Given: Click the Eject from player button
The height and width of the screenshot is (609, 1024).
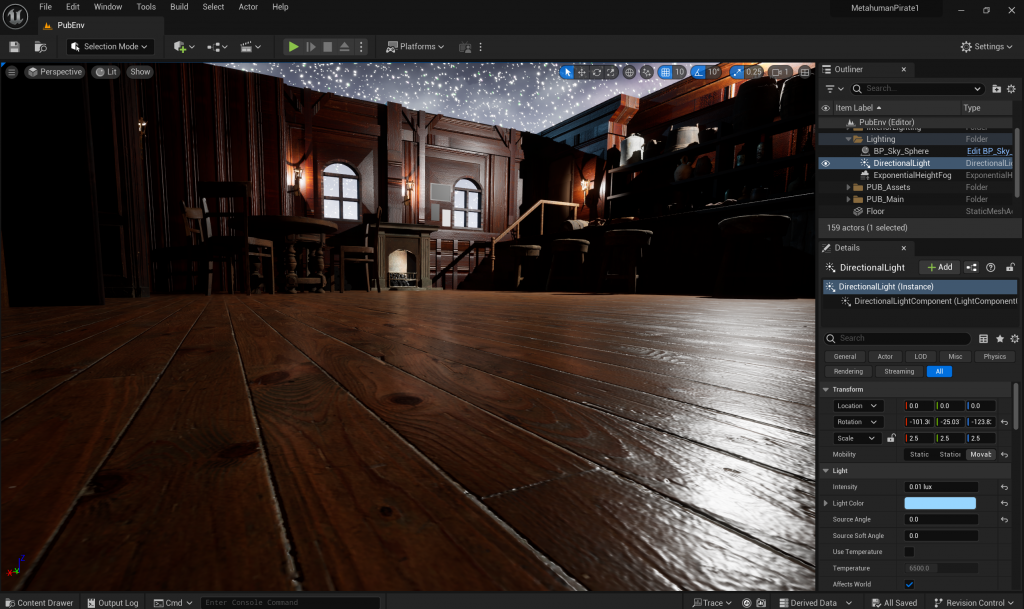Looking at the screenshot, I should [x=344, y=46].
